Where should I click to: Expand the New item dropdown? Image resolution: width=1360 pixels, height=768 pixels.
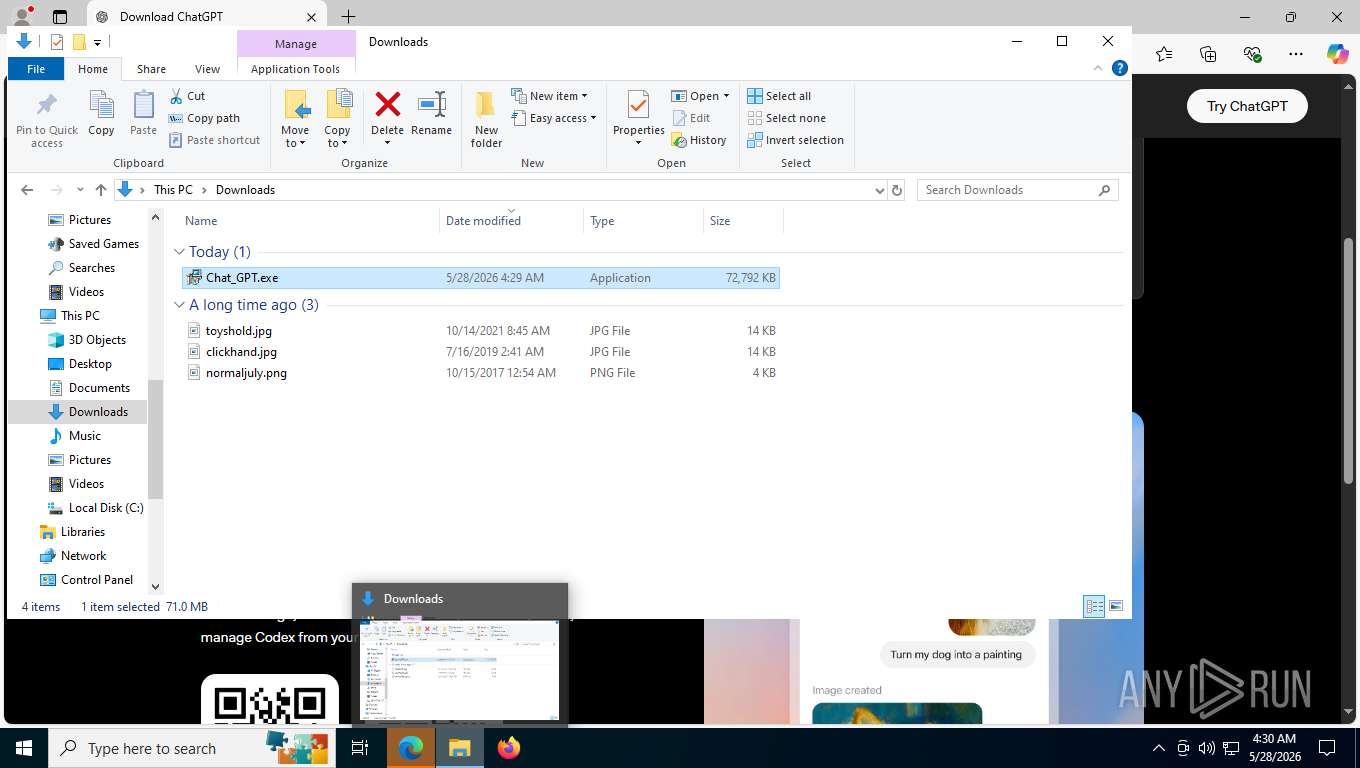550,96
